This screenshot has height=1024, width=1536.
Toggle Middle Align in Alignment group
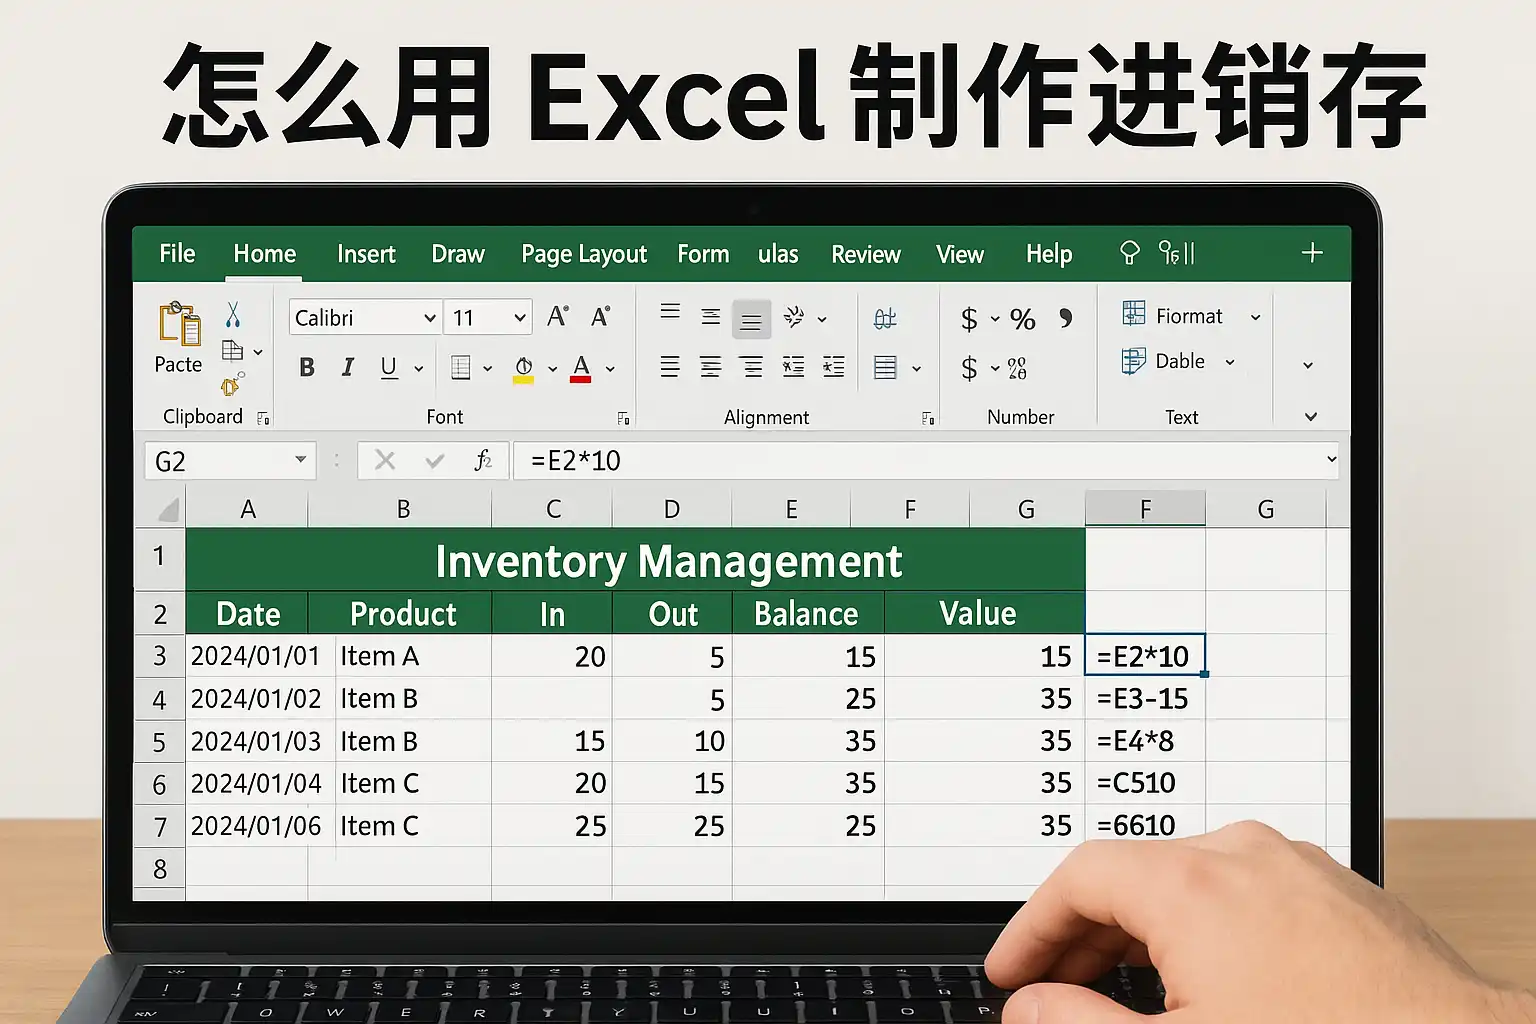[711, 318]
